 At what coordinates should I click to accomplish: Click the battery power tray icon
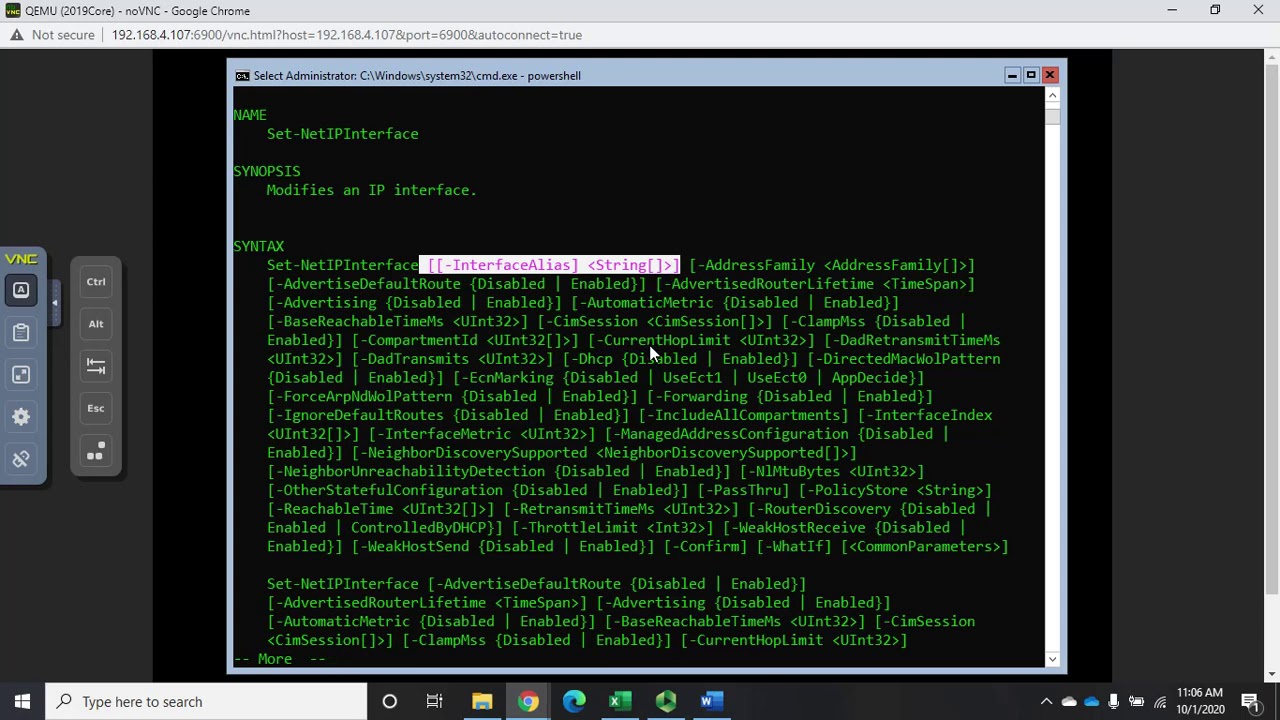pyautogui.click(x=1137, y=702)
